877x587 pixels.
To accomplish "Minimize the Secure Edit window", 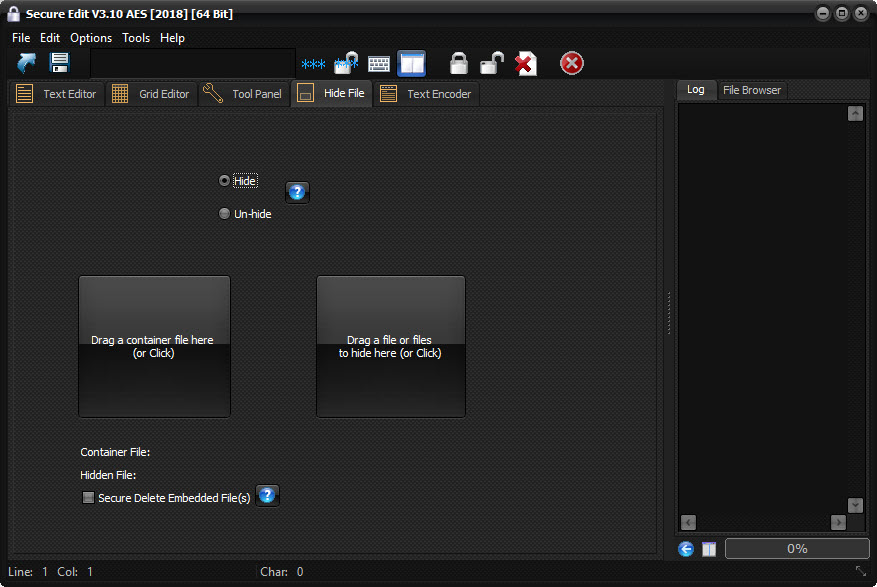I will [823, 13].
